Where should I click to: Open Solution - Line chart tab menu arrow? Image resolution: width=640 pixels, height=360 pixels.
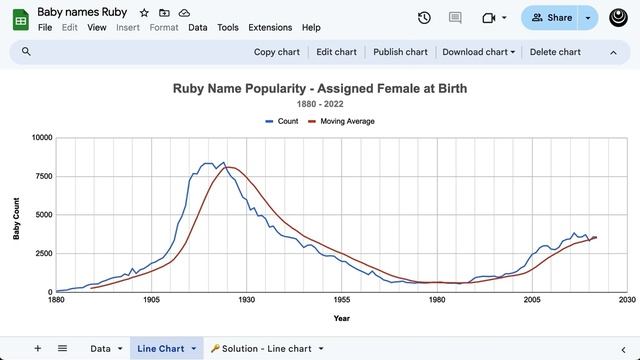tap(321, 349)
